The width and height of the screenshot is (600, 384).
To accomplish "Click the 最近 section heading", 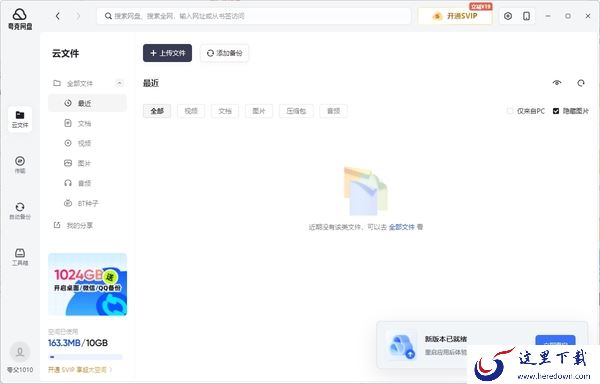I will [151, 83].
